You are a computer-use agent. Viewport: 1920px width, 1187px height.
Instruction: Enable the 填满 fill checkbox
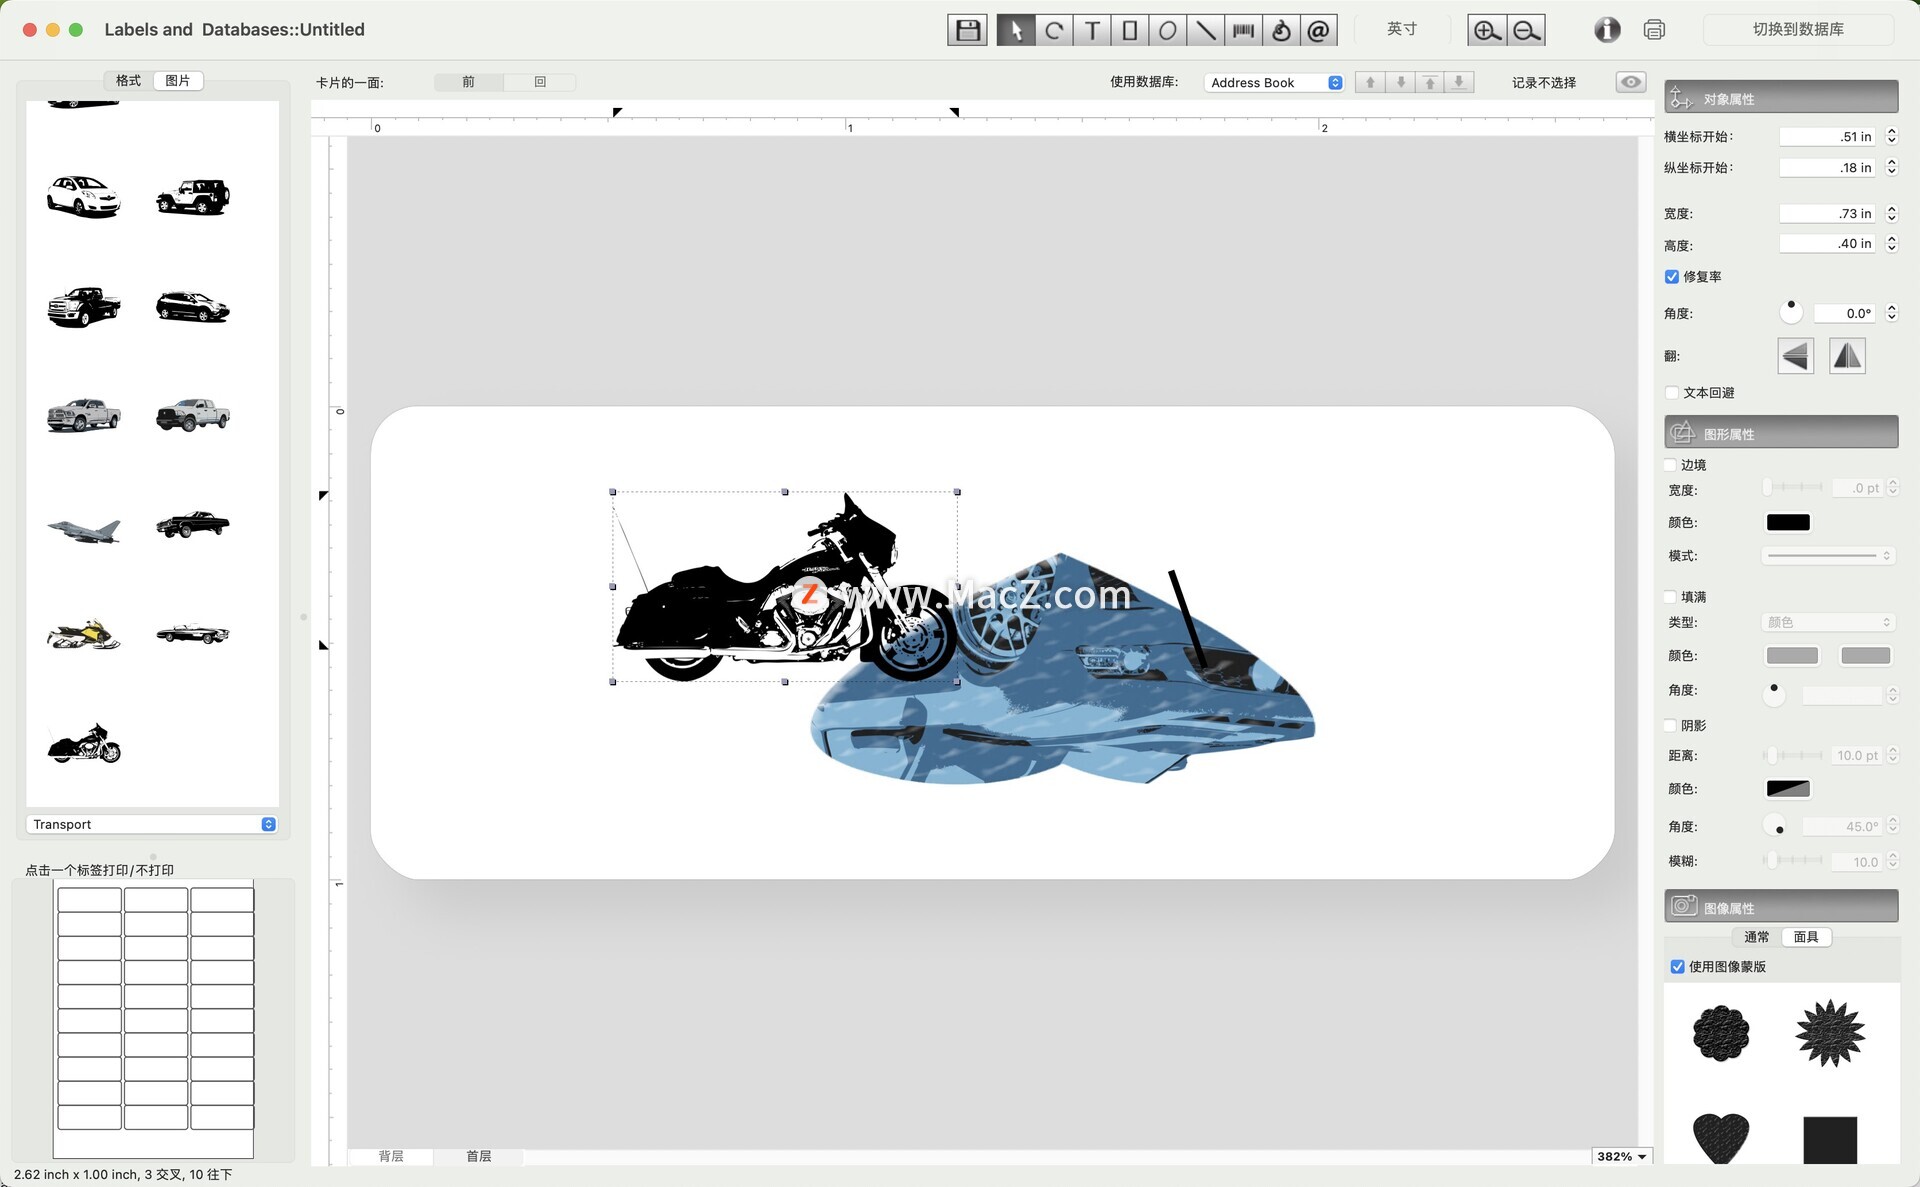pos(1670,597)
